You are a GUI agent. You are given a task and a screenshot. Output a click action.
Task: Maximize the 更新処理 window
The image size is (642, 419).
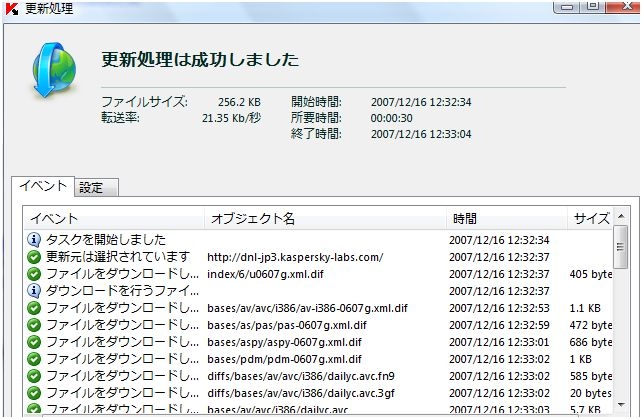click(x=593, y=6)
